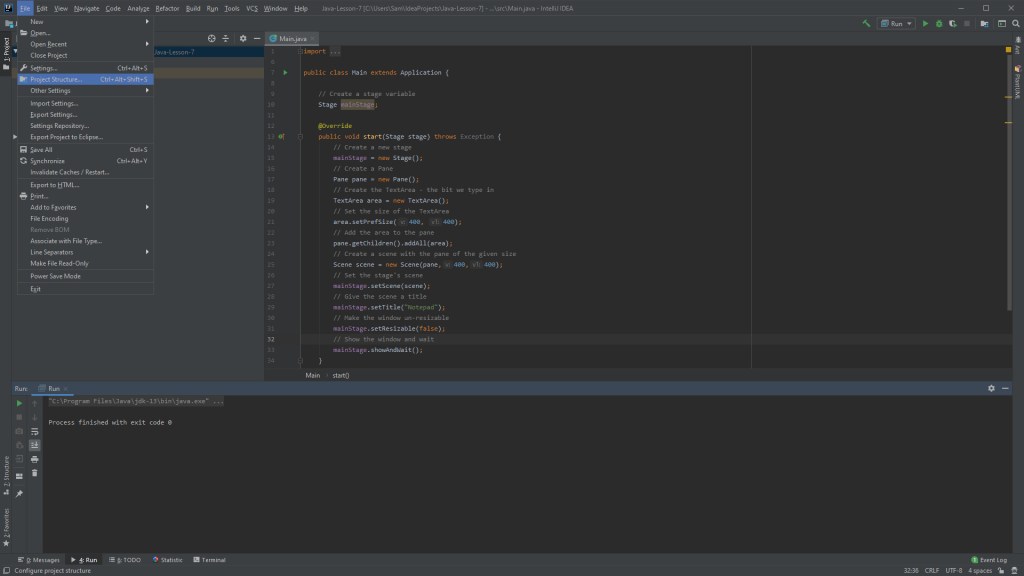1024x576 pixels.
Task: Pin the Run tab with pin icon
Action: coord(19,493)
